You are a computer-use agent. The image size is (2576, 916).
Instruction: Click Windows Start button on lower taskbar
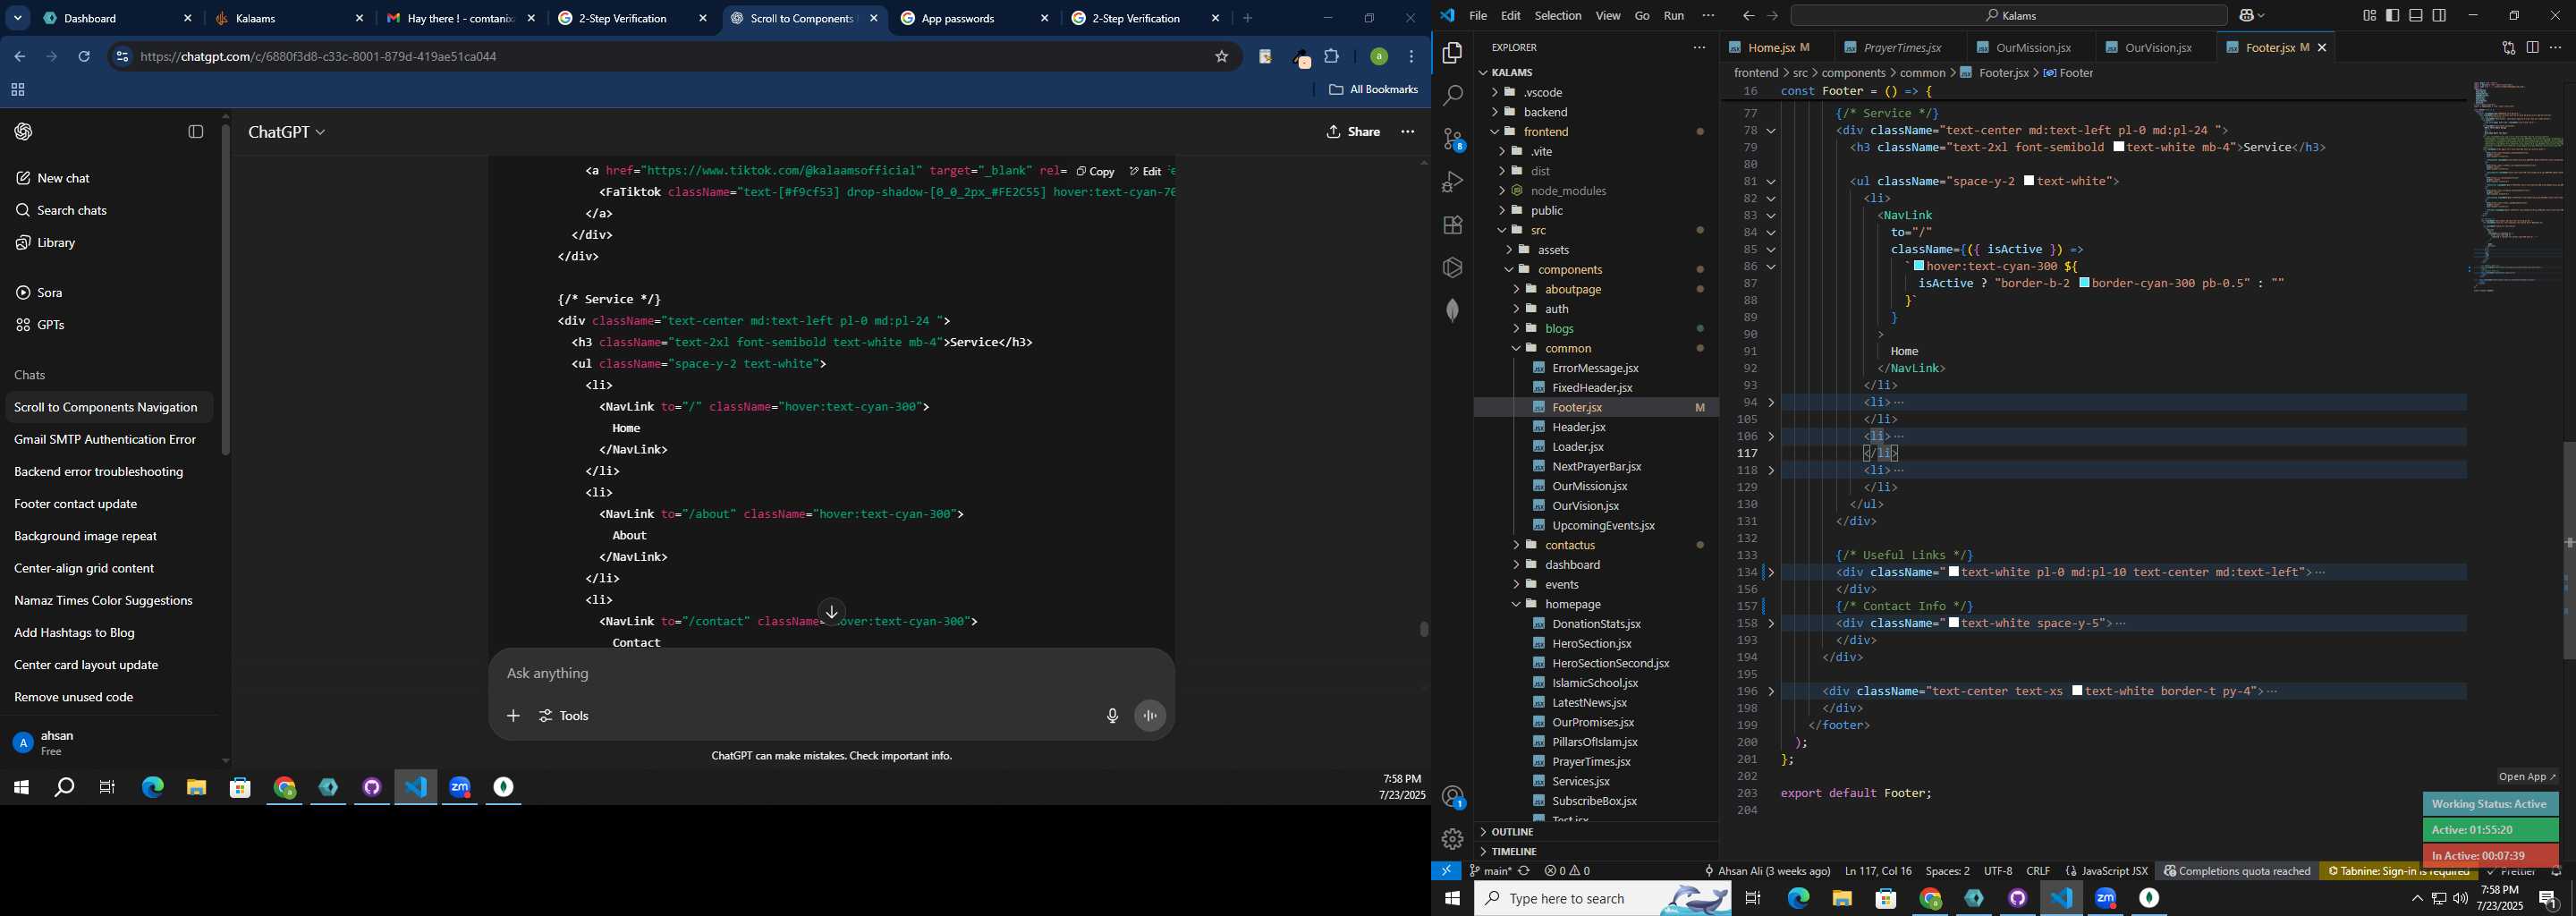1452,899
